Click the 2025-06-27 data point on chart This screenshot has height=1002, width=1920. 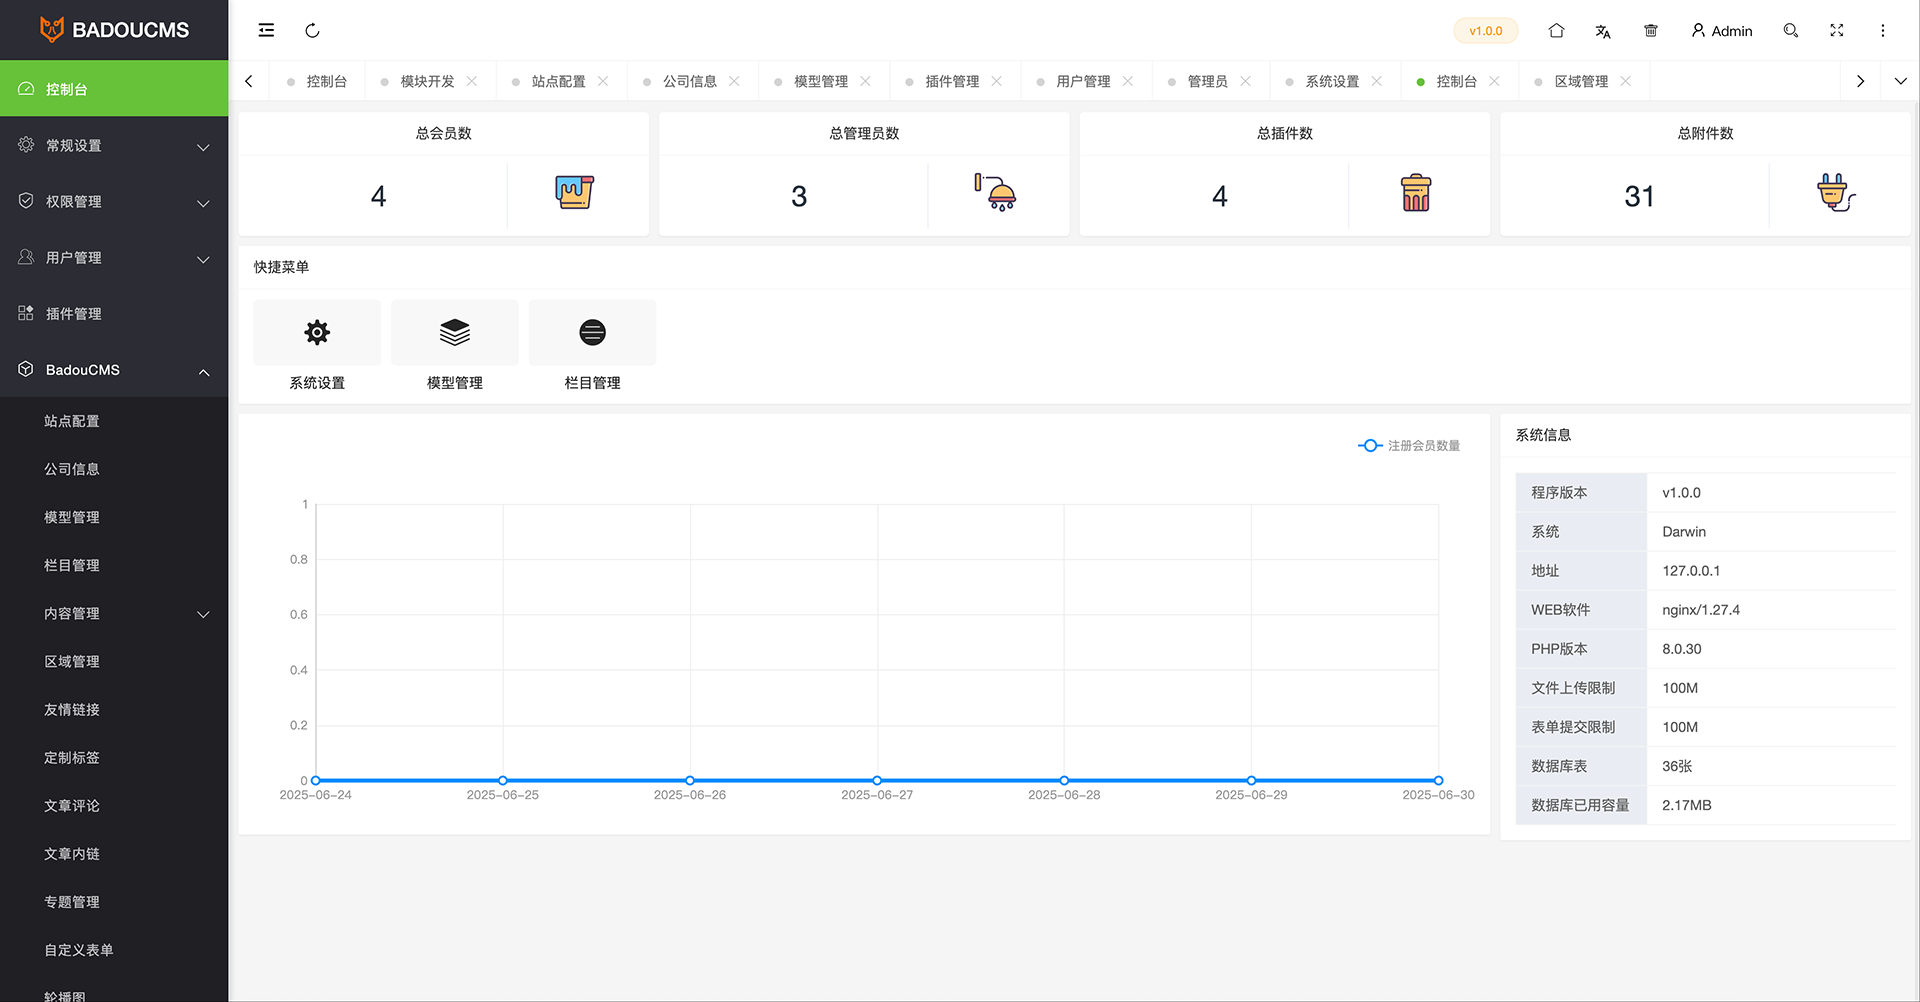pyautogui.click(x=877, y=780)
